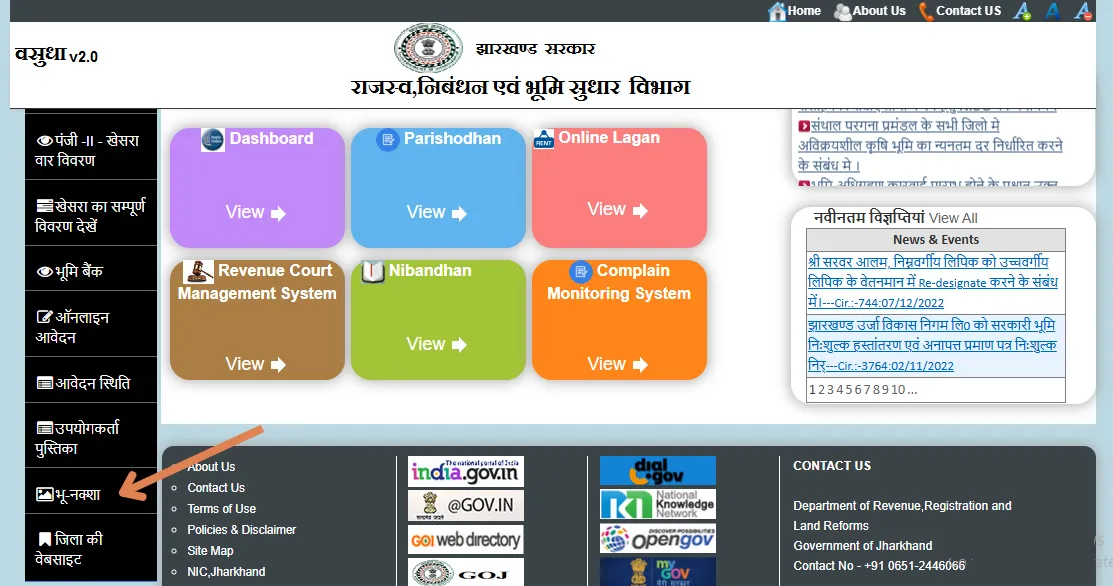The width and height of the screenshot is (1113, 586).
Task: Open the National Knowledge Network logo
Action: (x=658, y=504)
